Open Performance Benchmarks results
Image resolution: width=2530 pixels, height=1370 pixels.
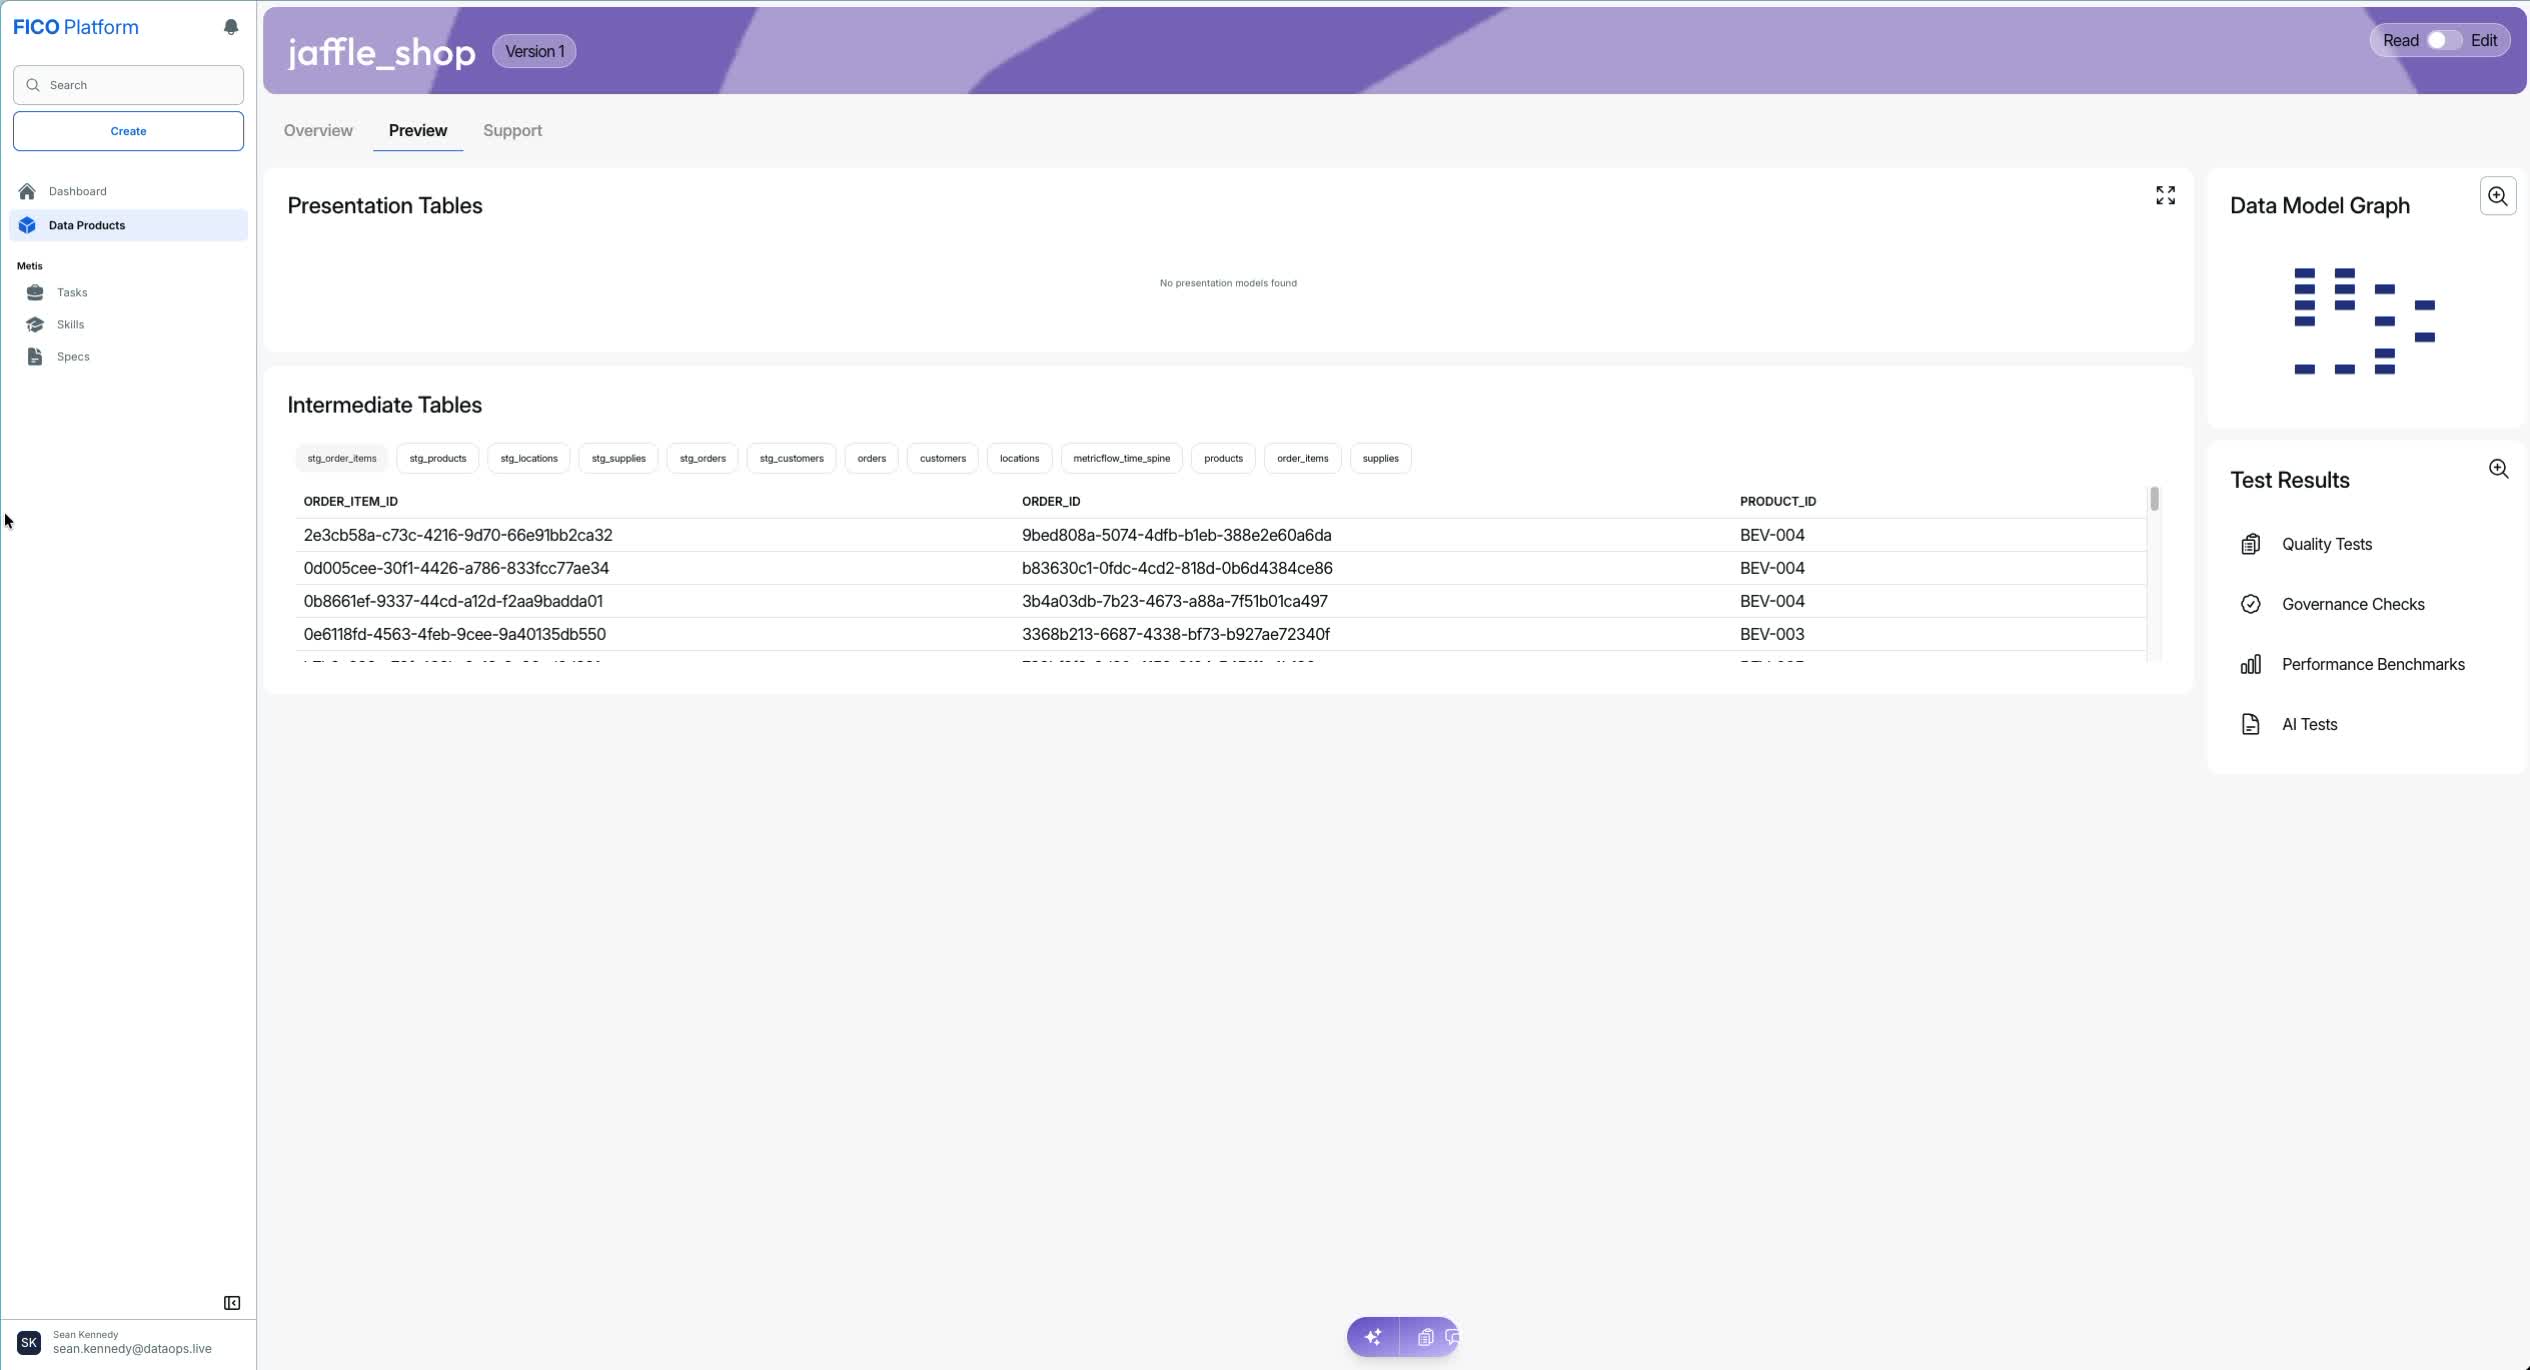2372,664
